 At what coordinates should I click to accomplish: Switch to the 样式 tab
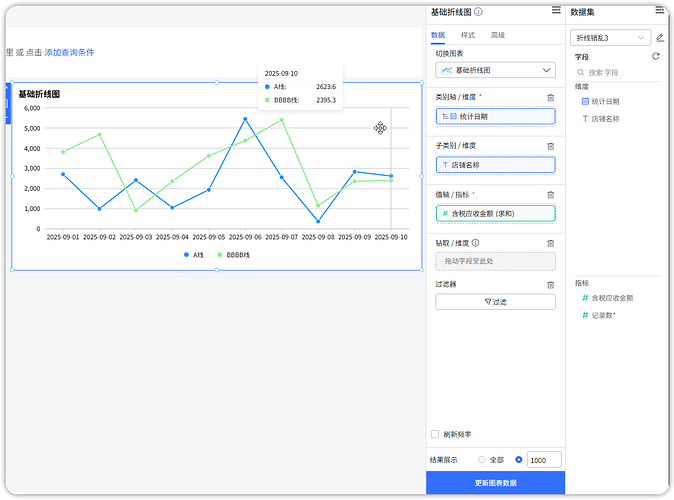click(468, 35)
